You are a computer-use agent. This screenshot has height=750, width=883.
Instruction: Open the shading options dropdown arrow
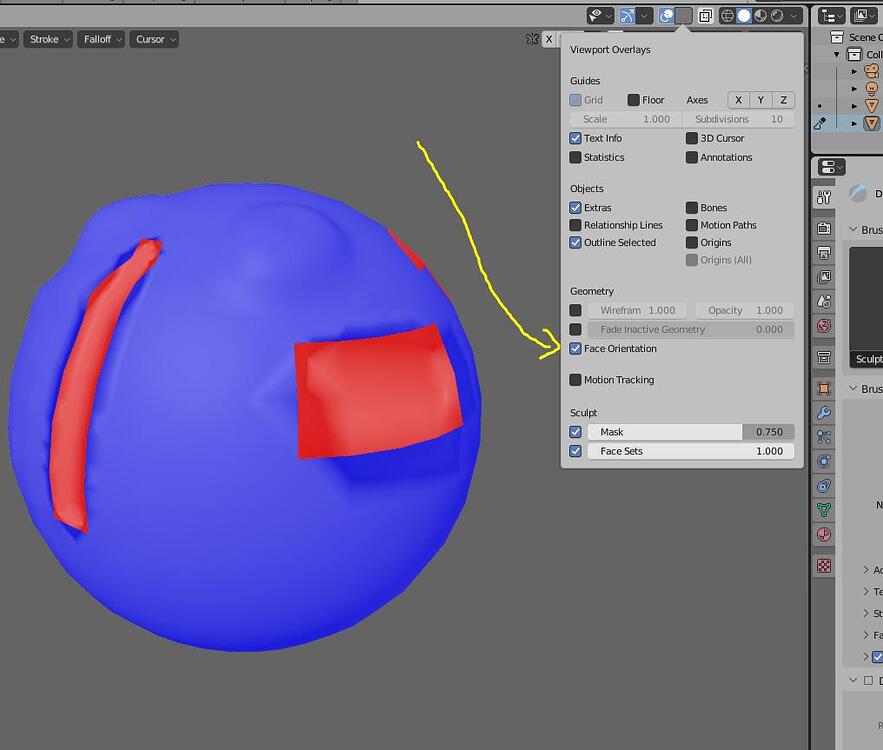(793, 16)
